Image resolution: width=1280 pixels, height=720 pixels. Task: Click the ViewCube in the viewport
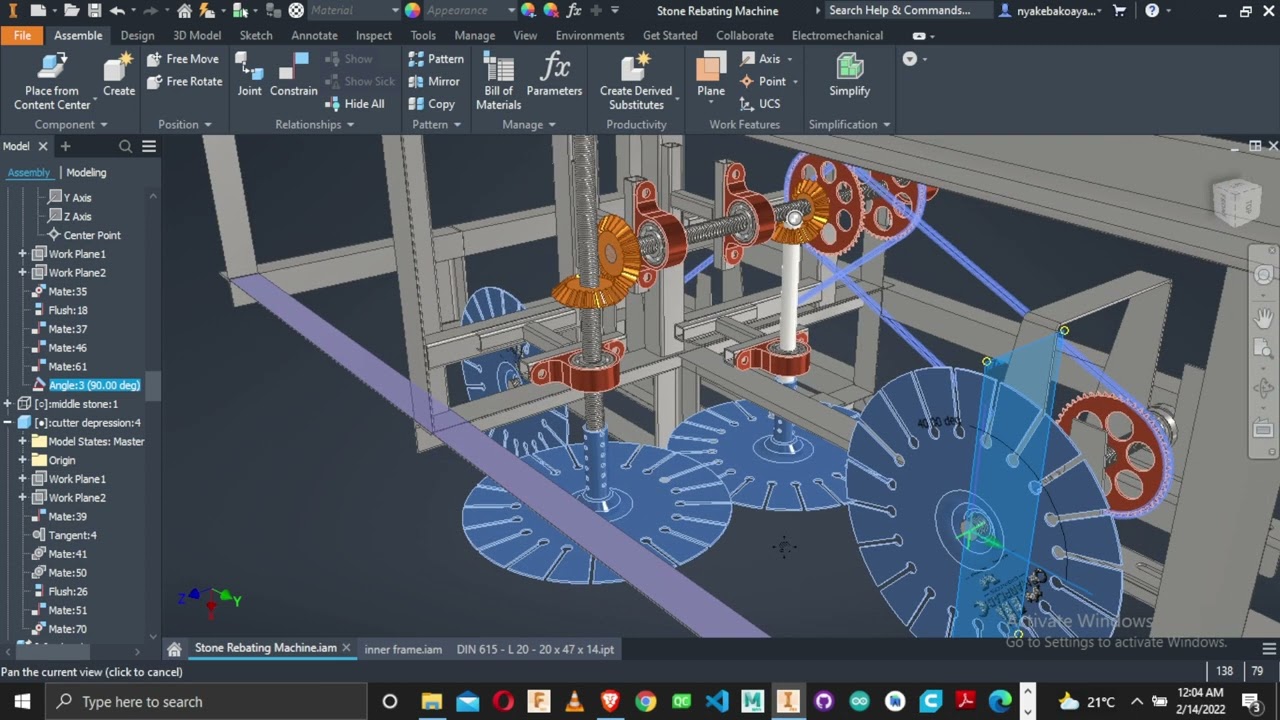(x=1237, y=201)
